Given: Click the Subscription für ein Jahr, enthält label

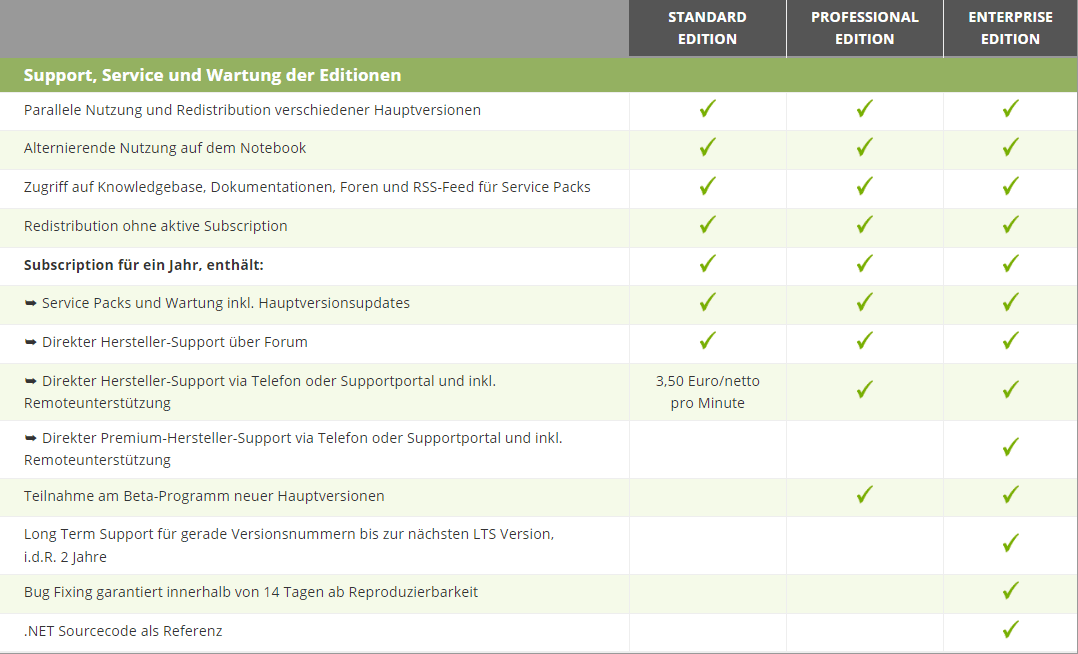Looking at the screenshot, I should click(x=144, y=265).
